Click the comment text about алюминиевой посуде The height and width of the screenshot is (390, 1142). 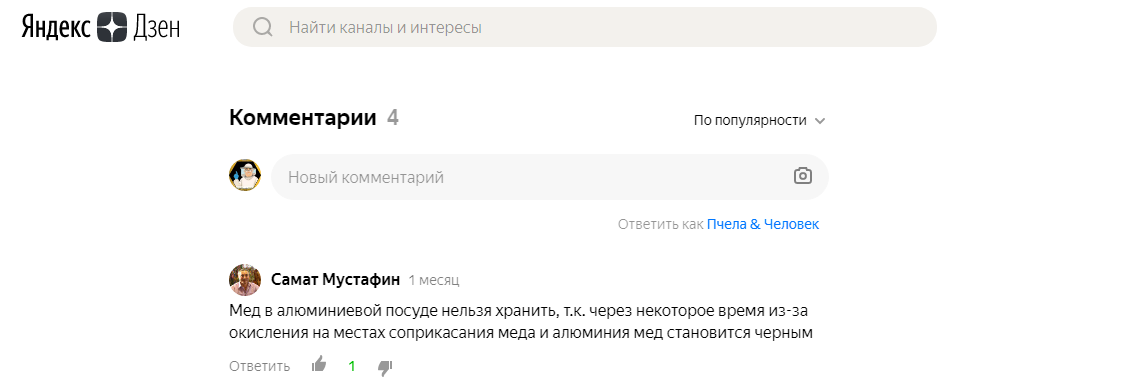[521, 322]
